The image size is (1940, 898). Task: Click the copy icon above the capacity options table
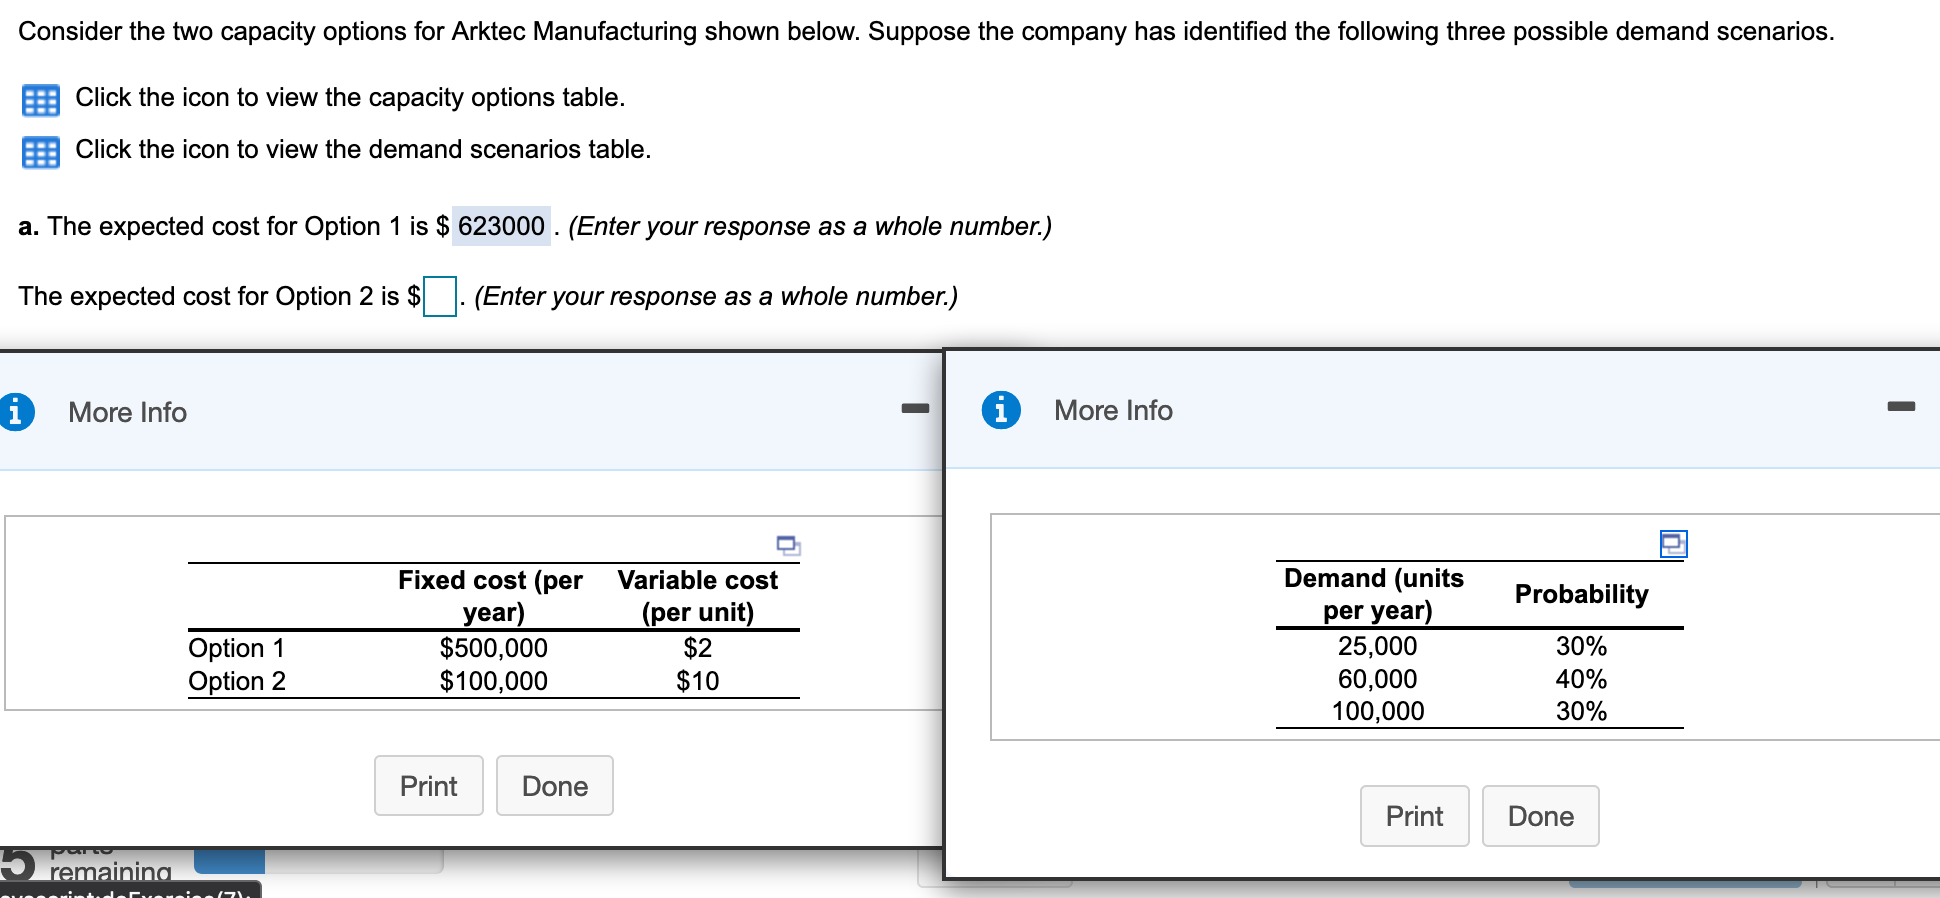[x=788, y=545]
